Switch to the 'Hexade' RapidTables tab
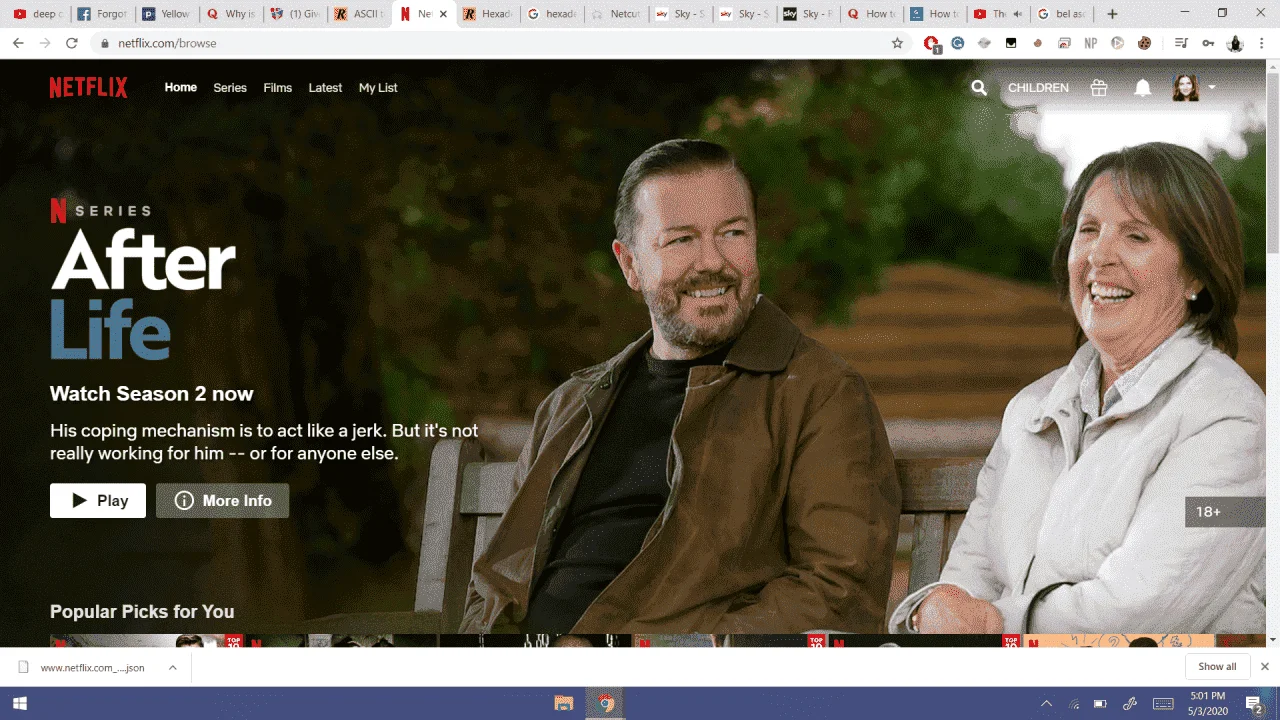This screenshot has width=1280, height=720. click(487, 14)
